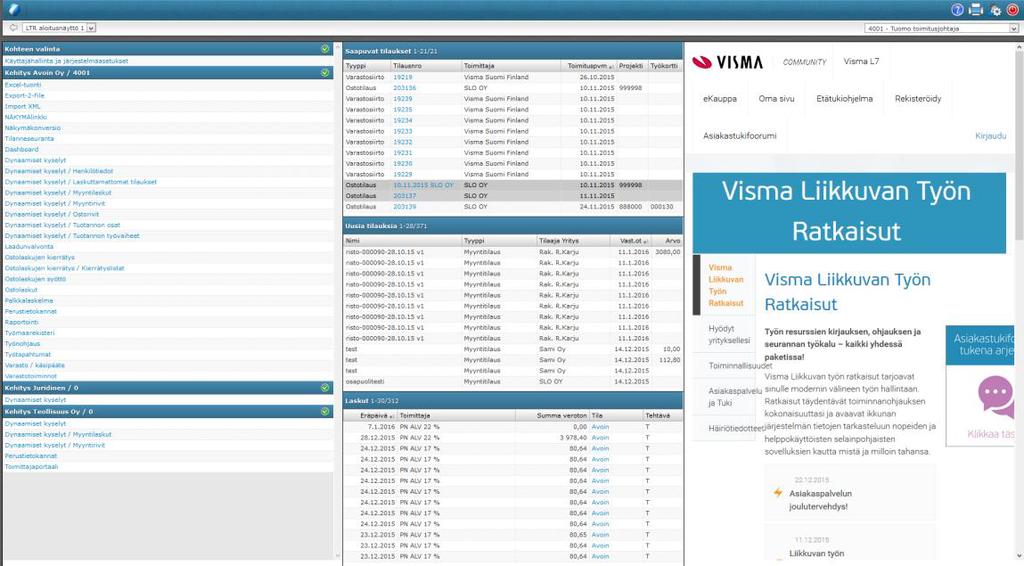Collapse the Kehitys Juridinen / 0 section
This screenshot has height=566, width=1024.
(325, 388)
